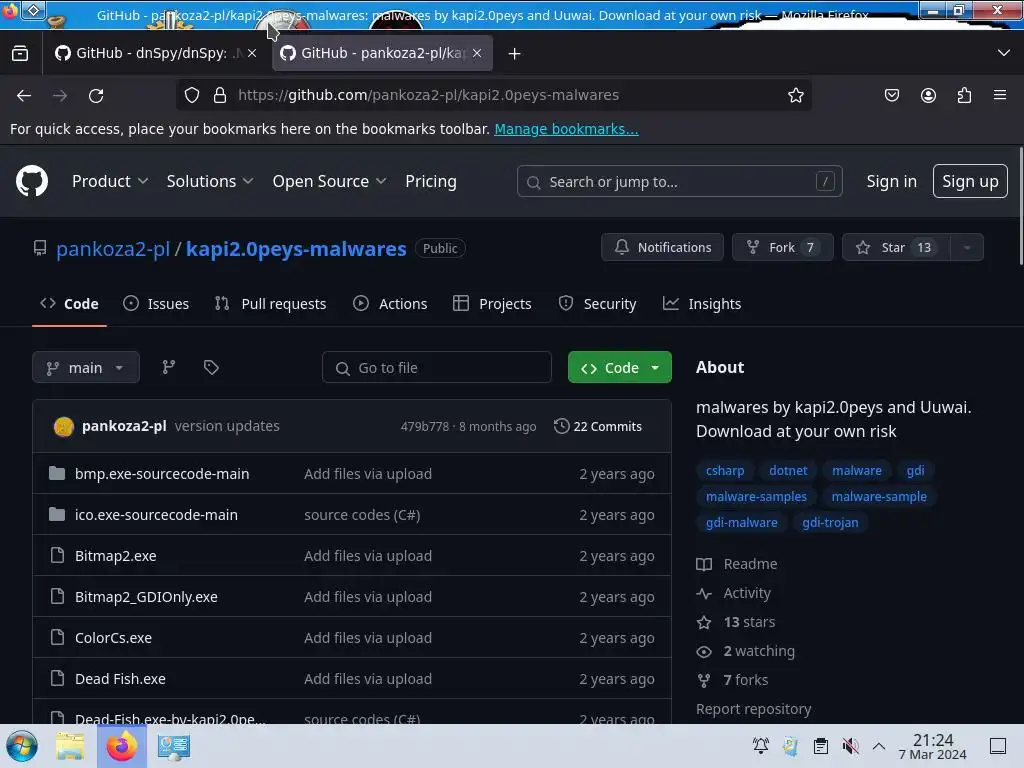Click the Firefox taskbar icon
1024x768 pixels.
tap(121, 746)
